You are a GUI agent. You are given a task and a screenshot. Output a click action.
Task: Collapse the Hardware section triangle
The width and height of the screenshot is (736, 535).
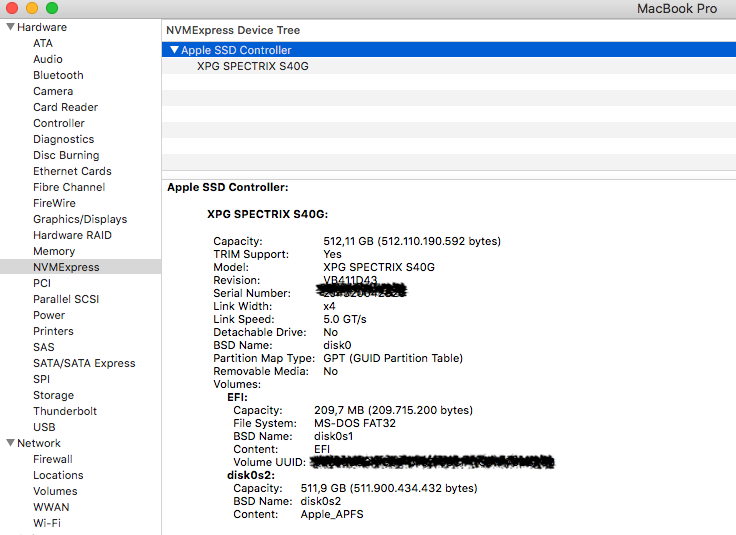[x=10, y=27]
